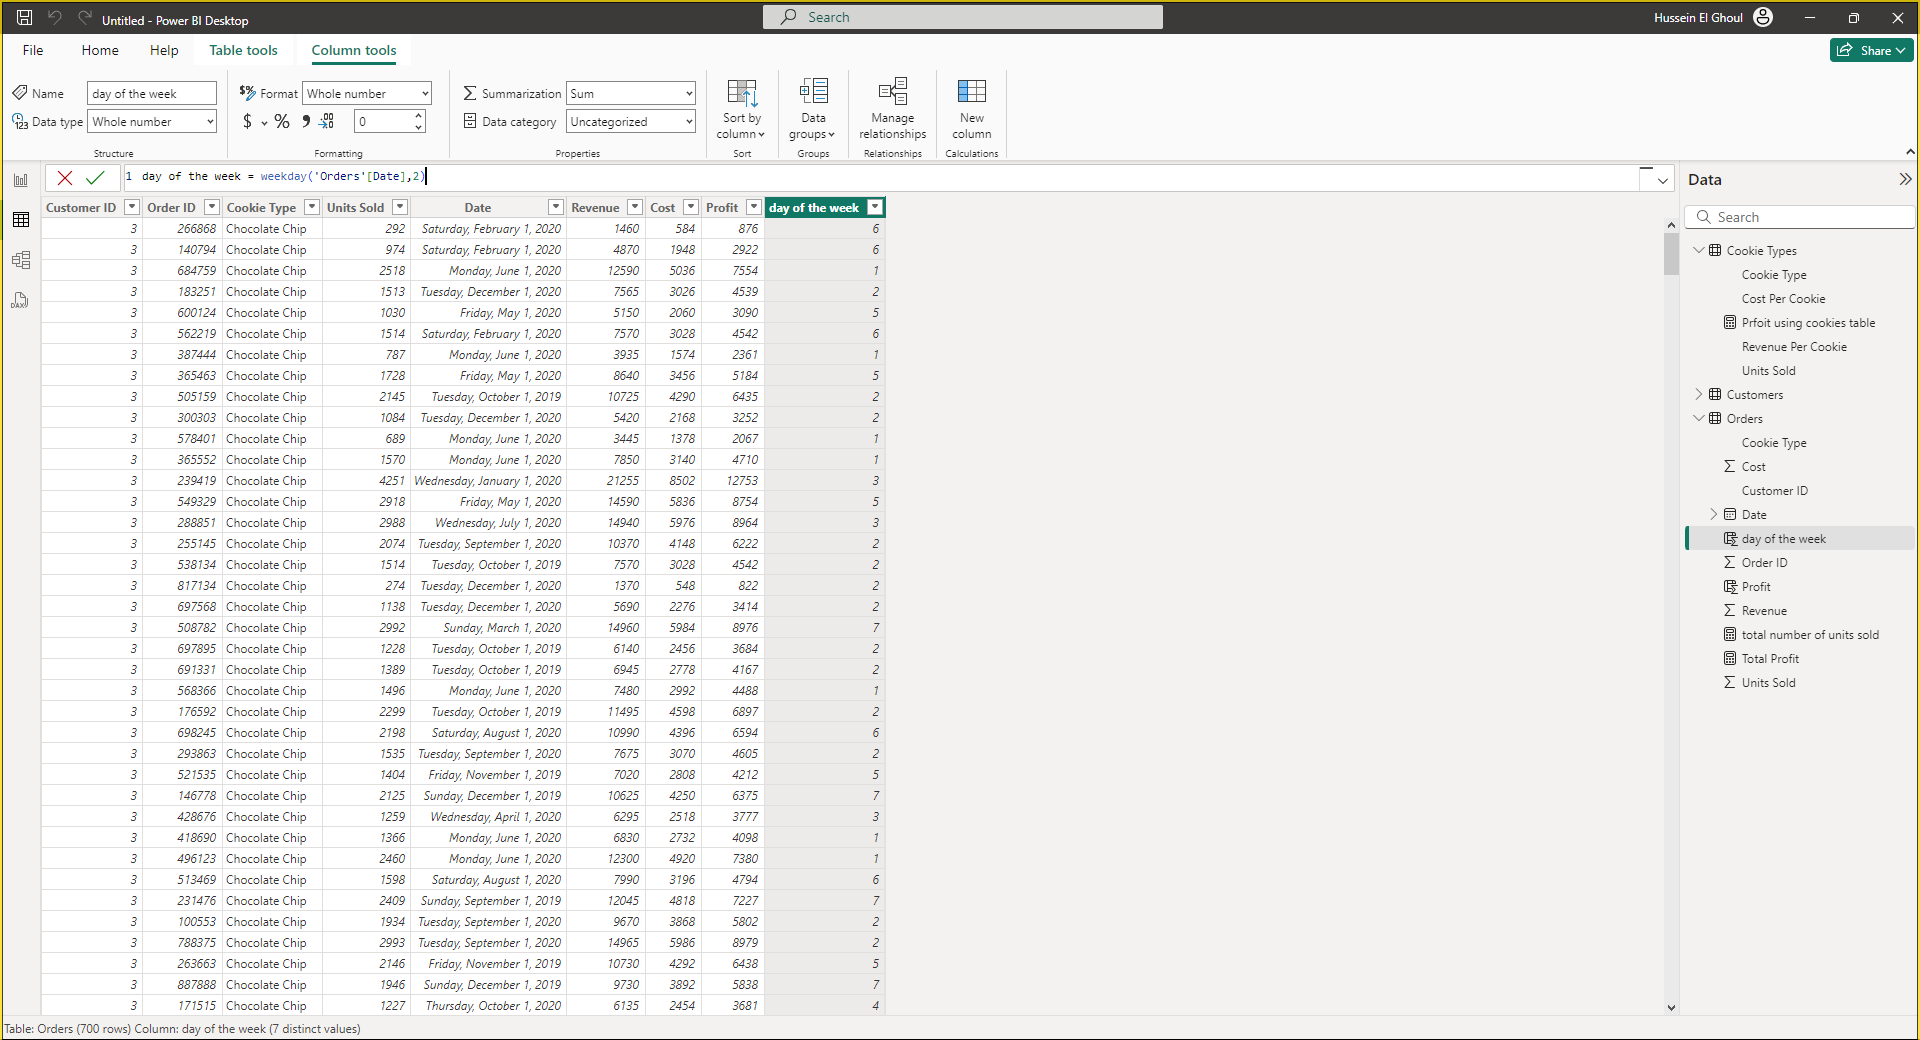Screen dimensions: 1920x1040
Task: Click the Manage relationships icon
Action: (x=892, y=108)
